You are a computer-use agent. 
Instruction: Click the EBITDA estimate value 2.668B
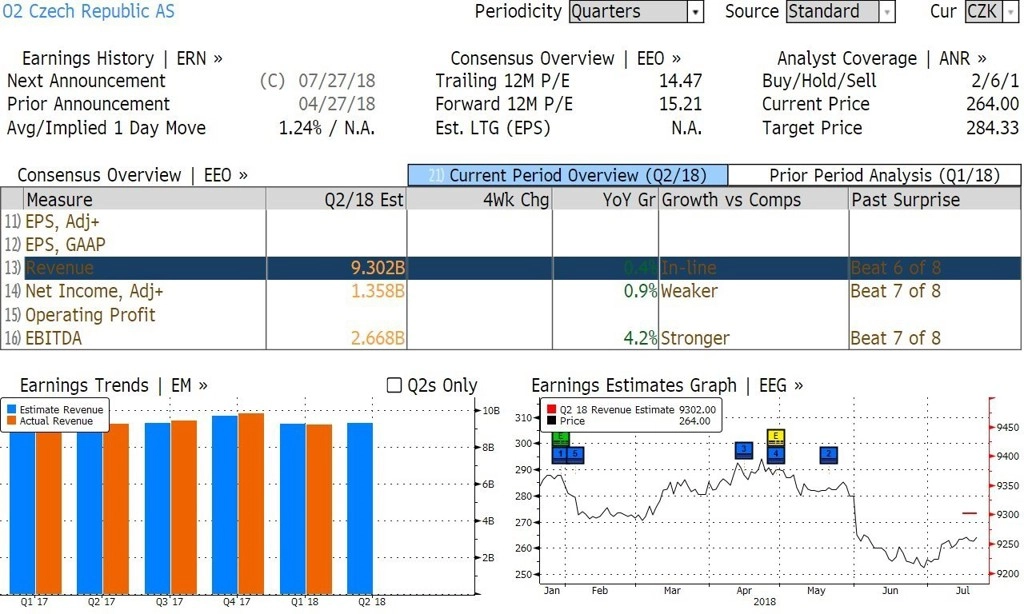click(x=377, y=338)
